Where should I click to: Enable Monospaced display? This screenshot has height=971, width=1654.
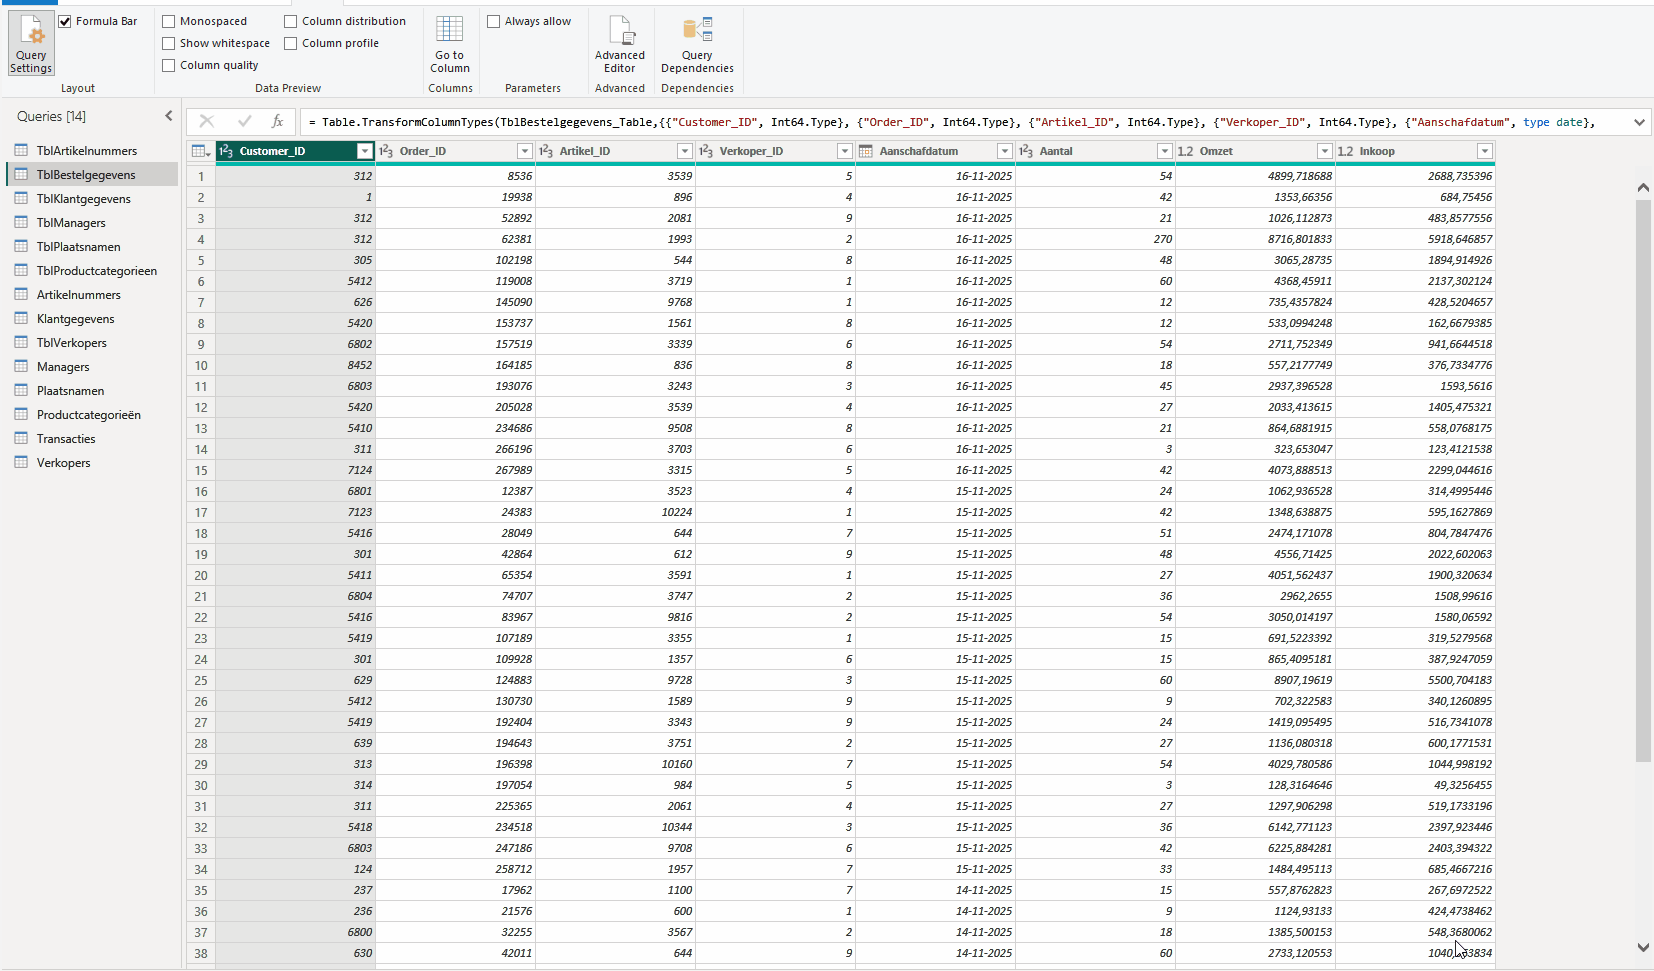tap(169, 20)
